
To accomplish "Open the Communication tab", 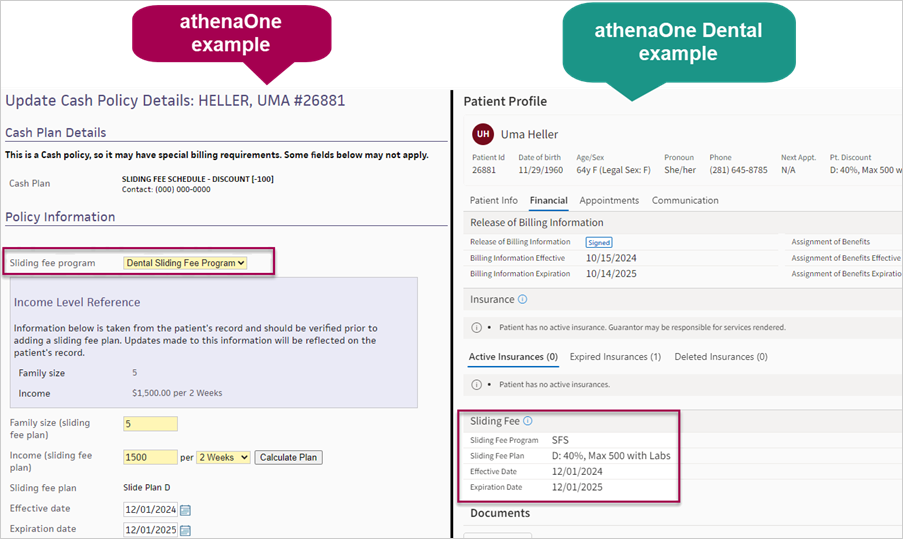I will [685, 200].
